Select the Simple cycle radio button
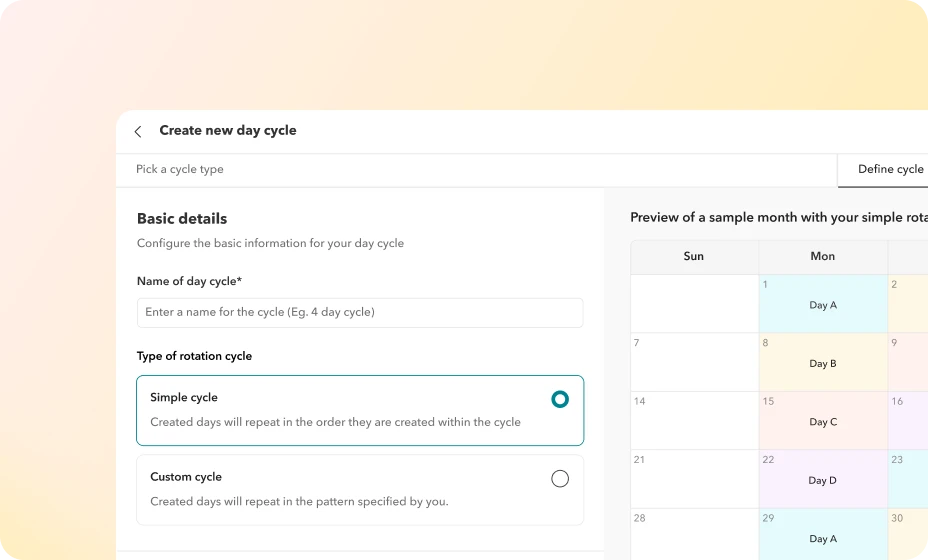This screenshot has width=928, height=560. click(560, 399)
